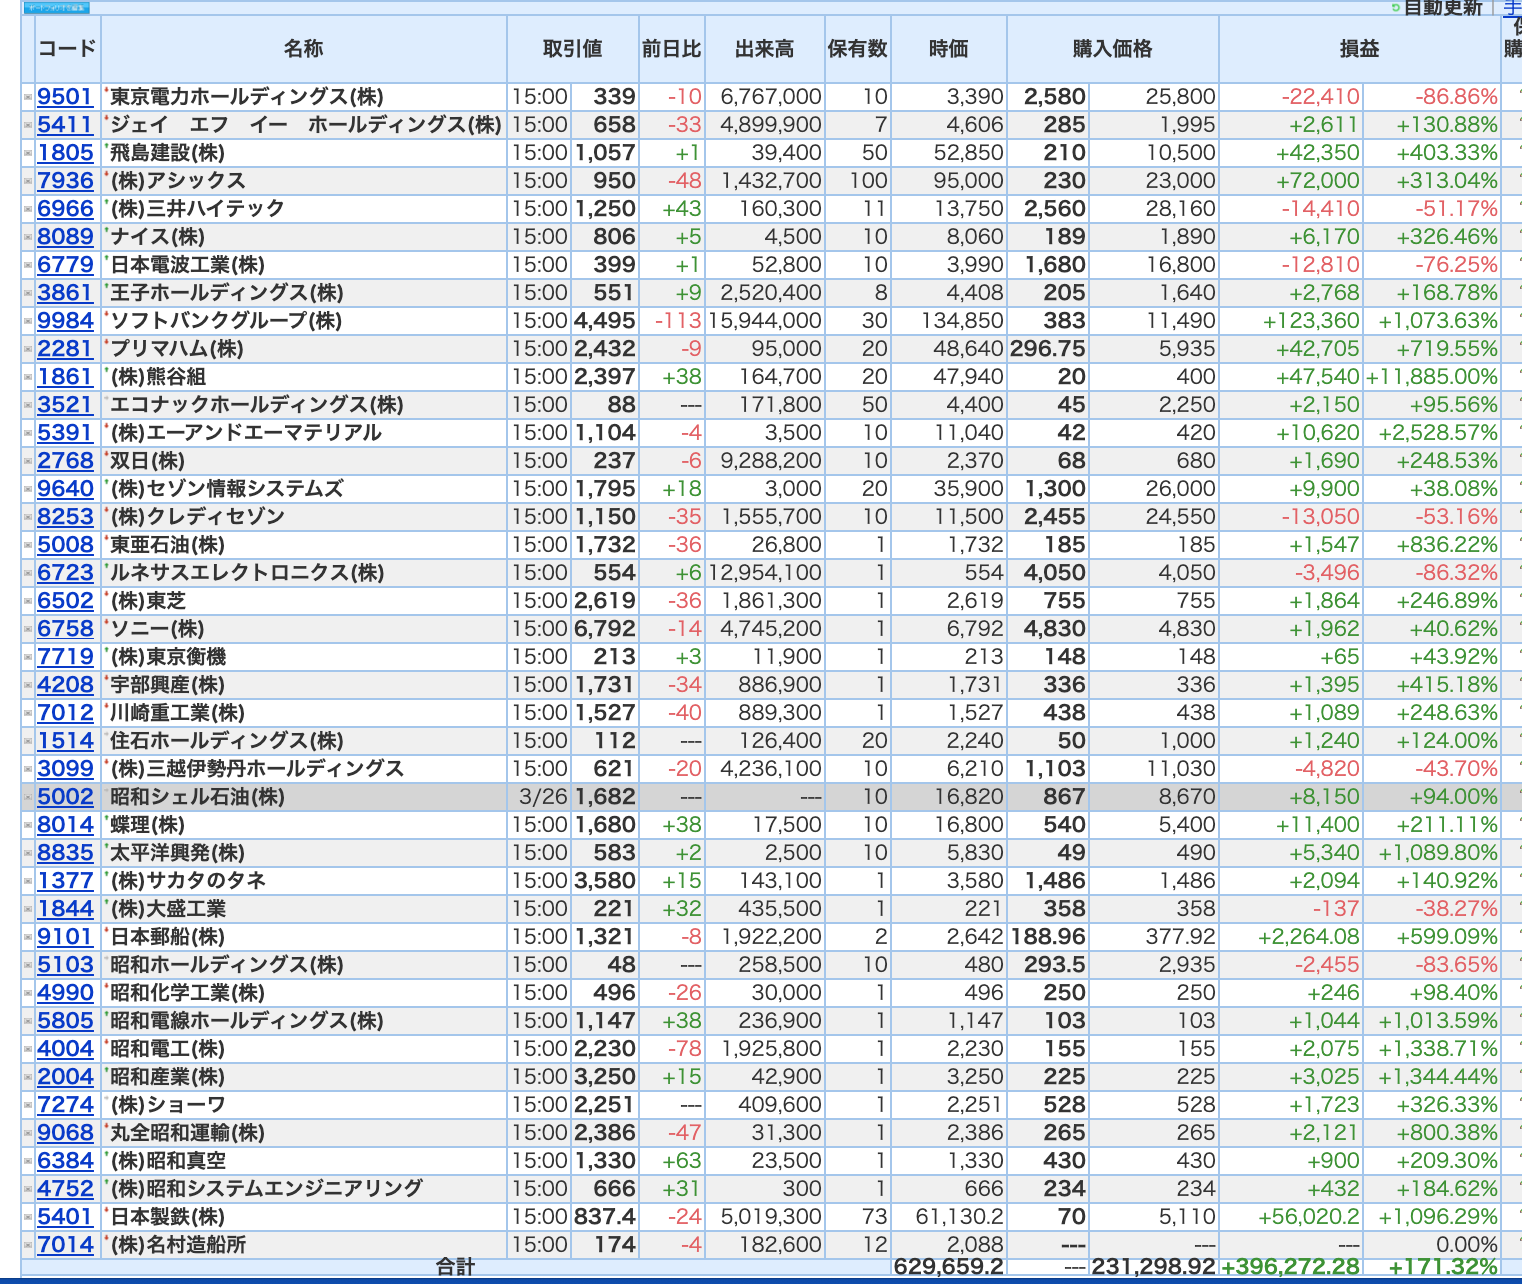This screenshot has width=1522, height=1284.
Task: Click the small grey icon beside code 9640
Action: pyautogui.click(x=28, y=489)
